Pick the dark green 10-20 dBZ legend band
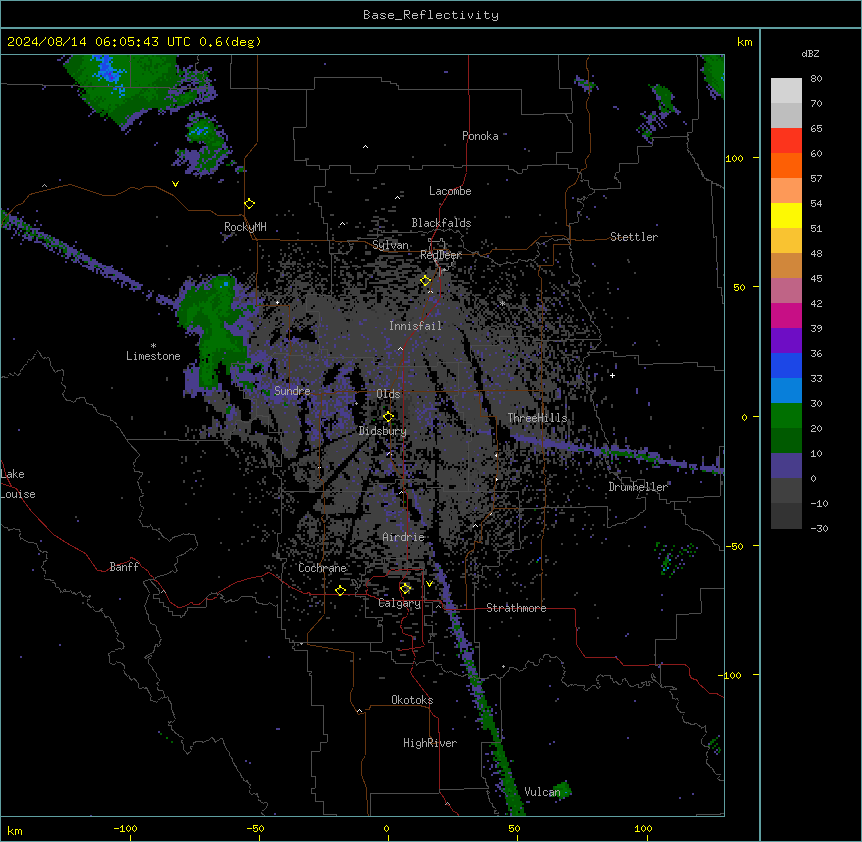862x842 pixels. coord(786,441)
